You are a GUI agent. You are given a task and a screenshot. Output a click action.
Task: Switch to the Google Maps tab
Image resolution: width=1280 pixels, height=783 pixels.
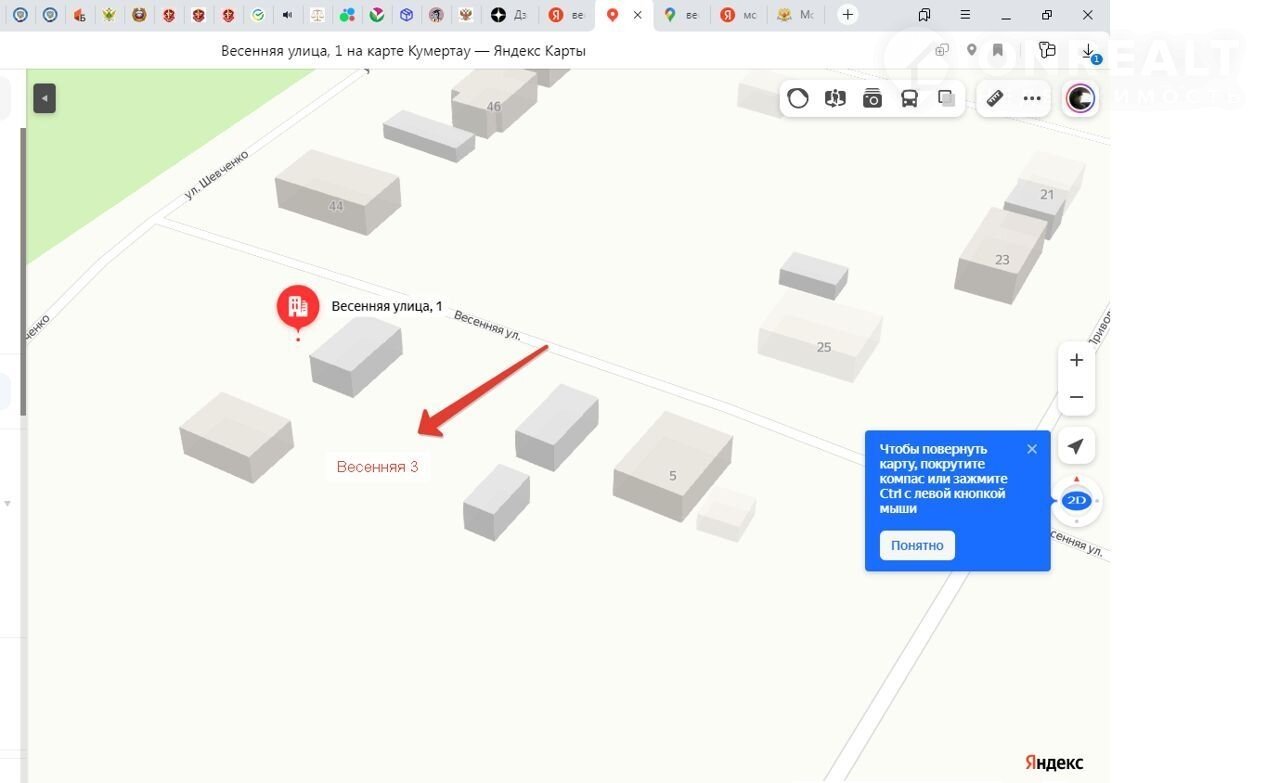(679, 15)
